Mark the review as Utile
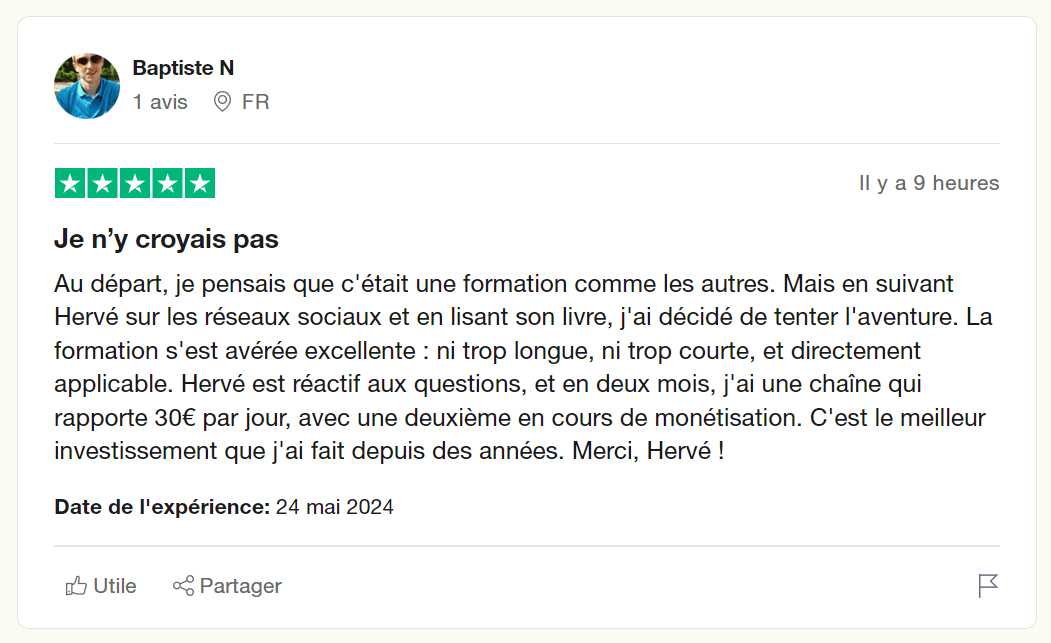This screenshot has height=643, width=1051. pos(101,586)
